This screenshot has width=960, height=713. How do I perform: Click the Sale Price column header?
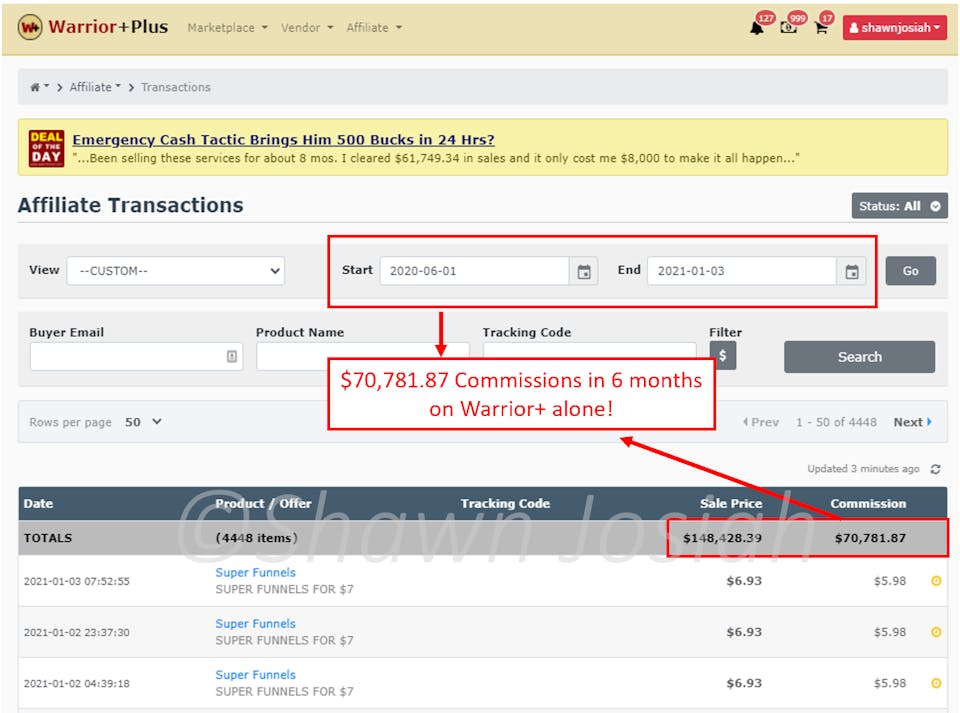(x=731, y=504)
